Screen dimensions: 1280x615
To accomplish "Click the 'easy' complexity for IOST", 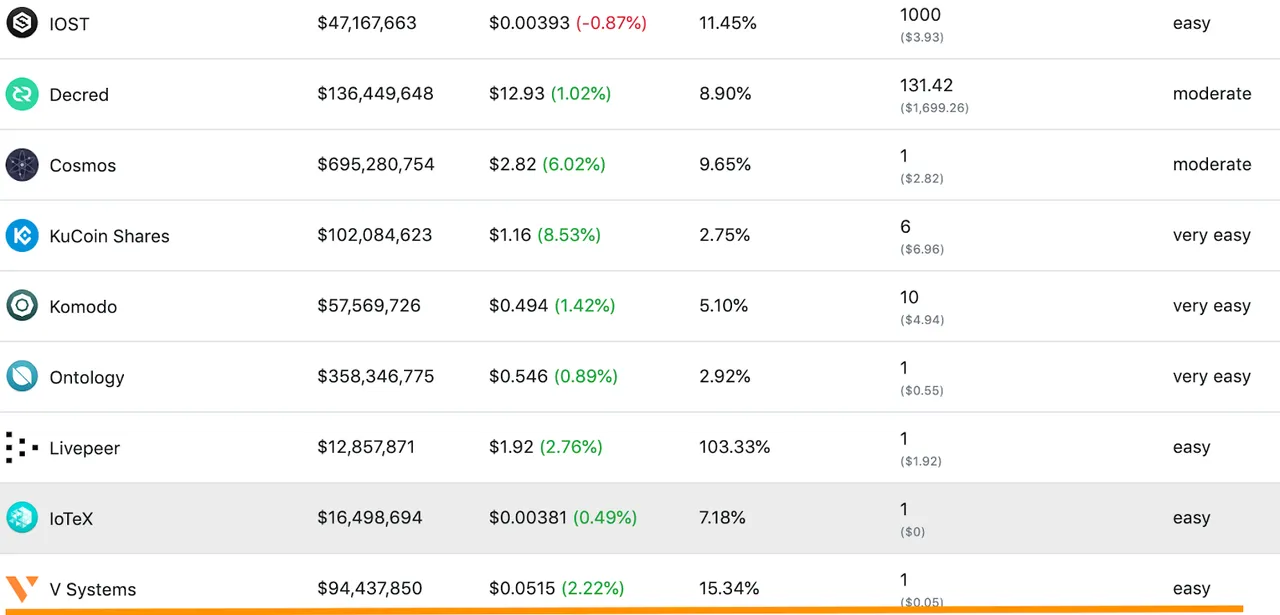I will (x=1192, y=24).
